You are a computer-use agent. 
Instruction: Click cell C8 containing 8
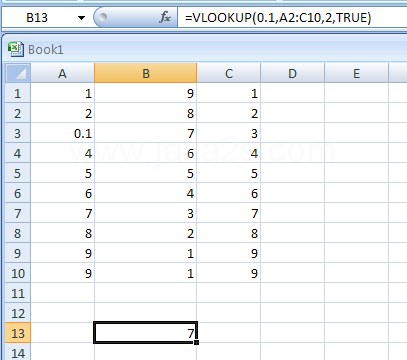coord(229,233)
